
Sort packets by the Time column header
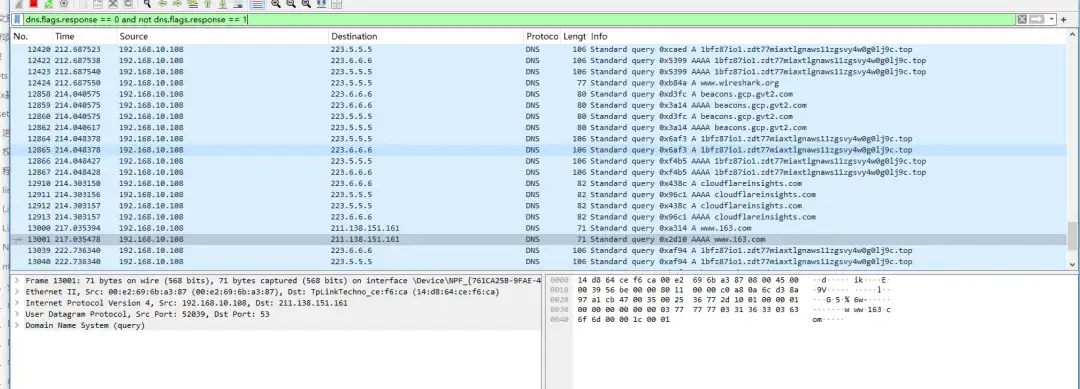tap(84, 36)
